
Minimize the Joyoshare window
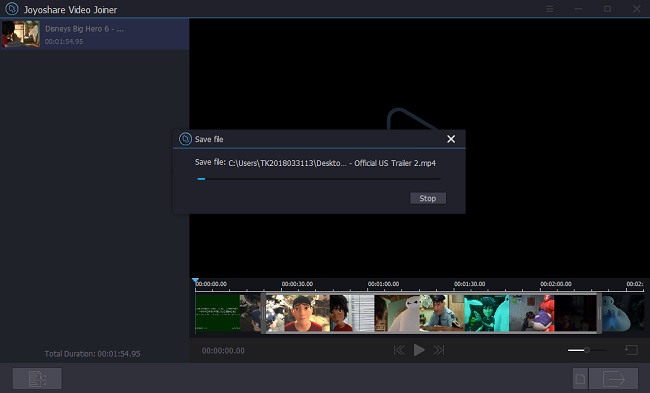(x=579, y=9)
